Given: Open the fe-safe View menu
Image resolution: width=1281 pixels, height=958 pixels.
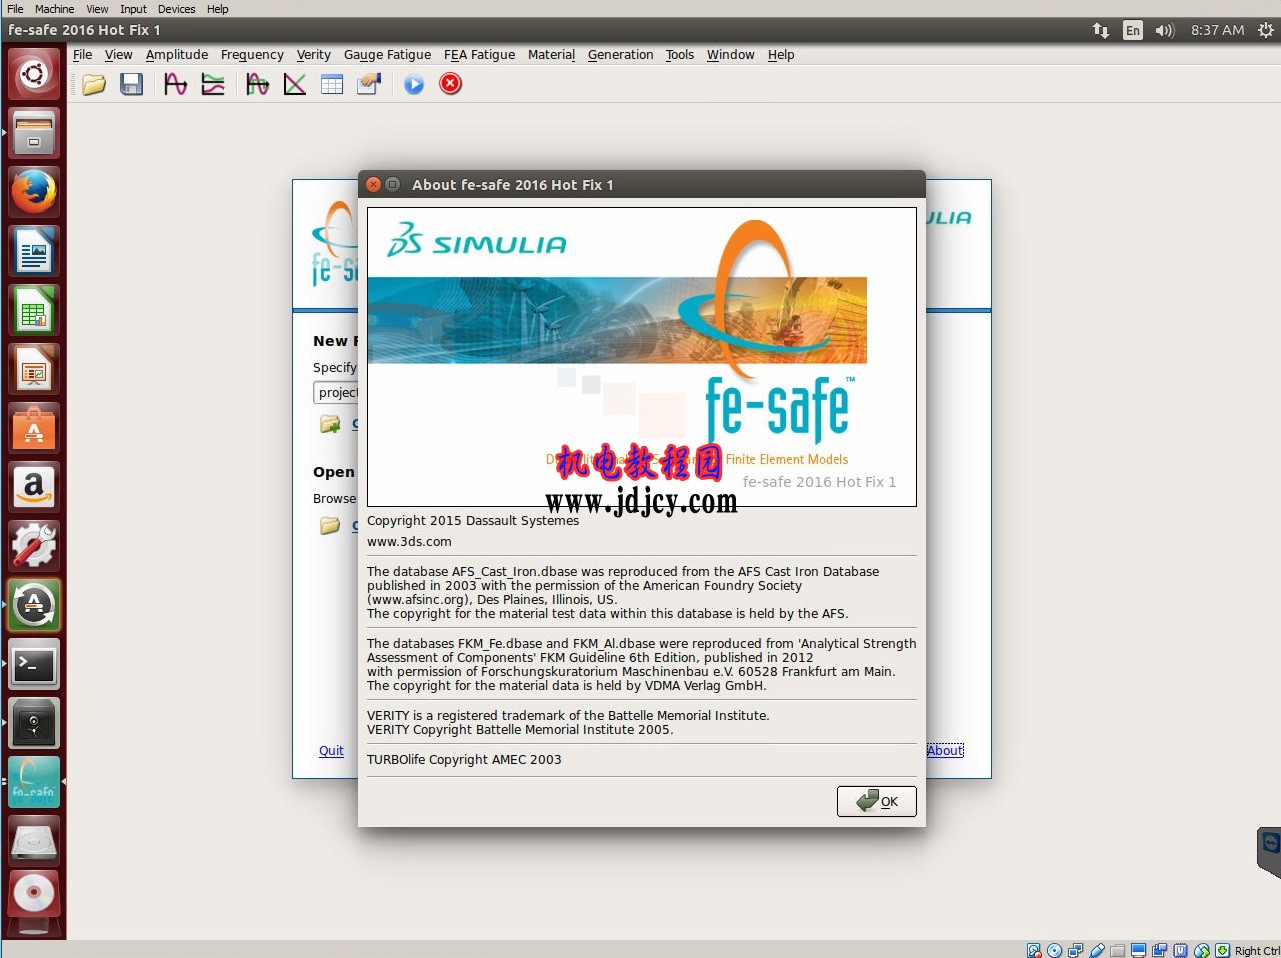Looking at the screenshot, I should tap(118, 55).
